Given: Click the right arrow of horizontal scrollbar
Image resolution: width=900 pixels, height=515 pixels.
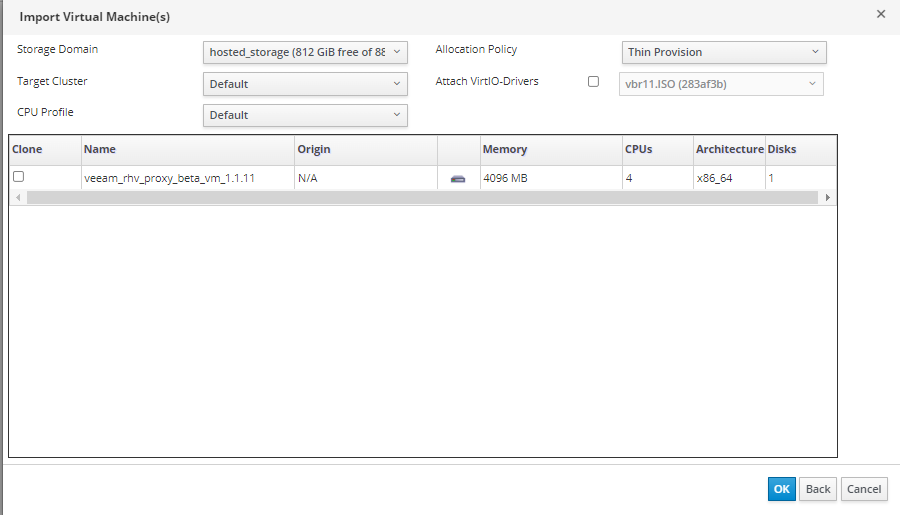Looking at the screenshot, I should tap(827, 198).
